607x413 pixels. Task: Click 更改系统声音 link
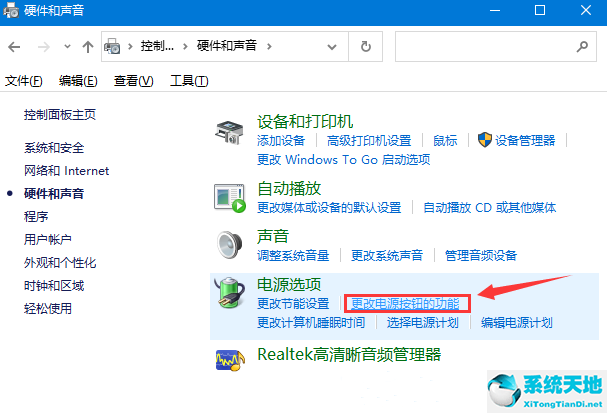(387, 255)
